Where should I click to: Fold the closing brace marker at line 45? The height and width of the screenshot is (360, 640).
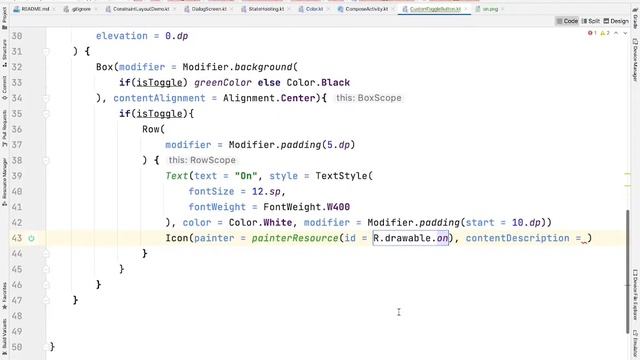coord(46,269)
